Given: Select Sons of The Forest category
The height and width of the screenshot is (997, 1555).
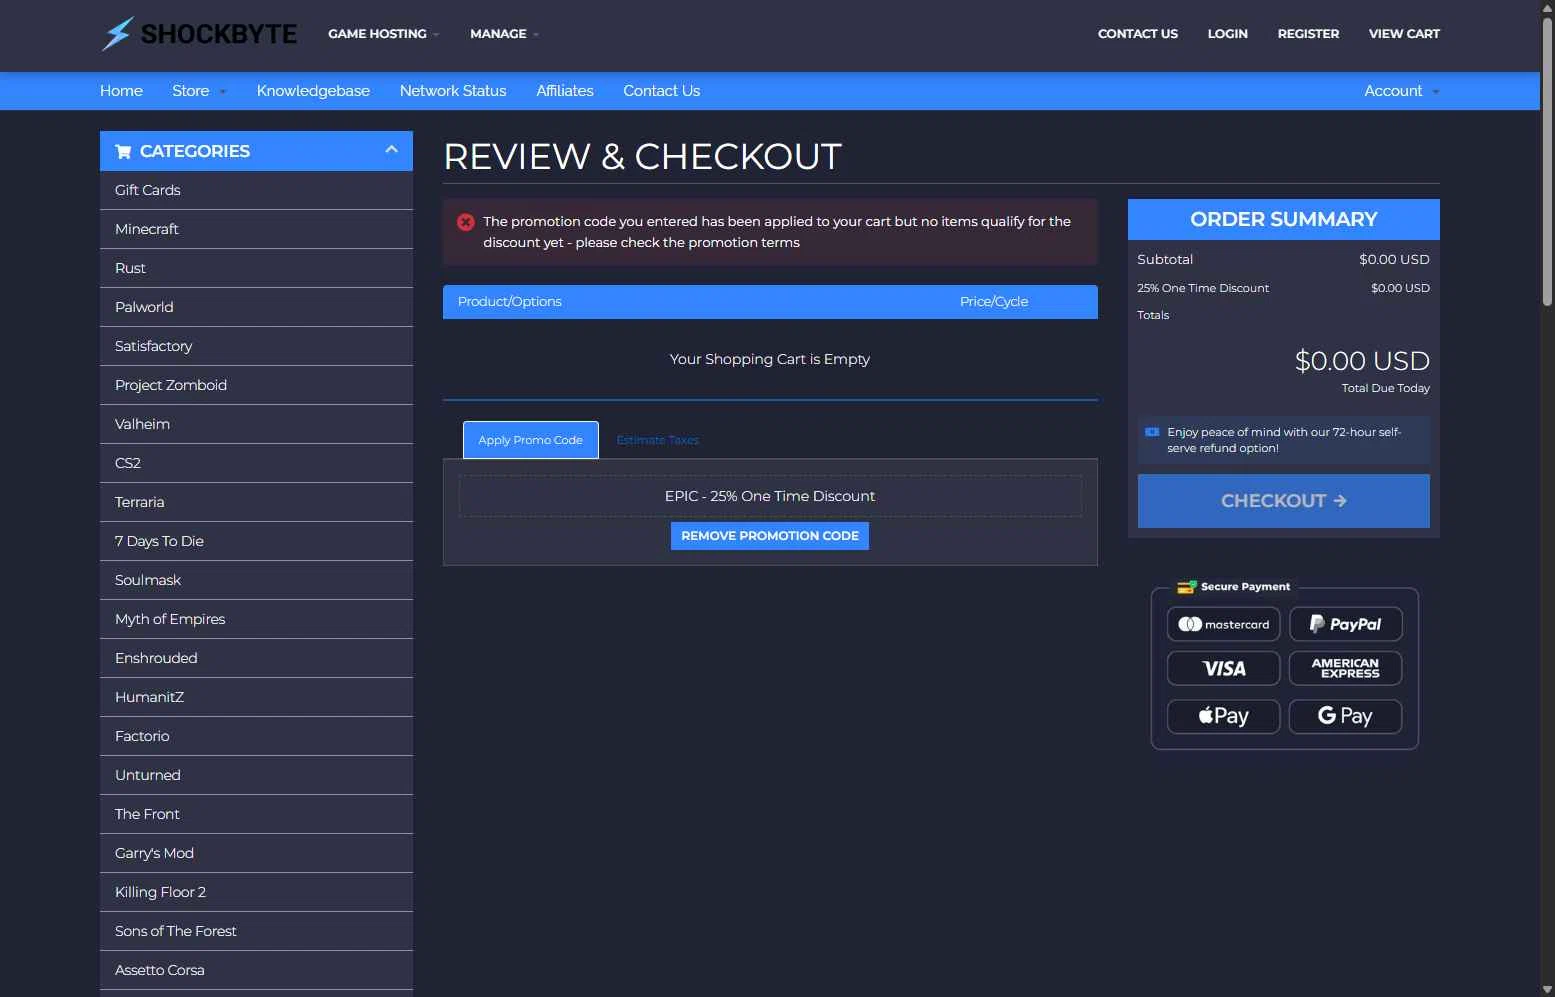Looking at the screenshot, I should coord(256,931).
